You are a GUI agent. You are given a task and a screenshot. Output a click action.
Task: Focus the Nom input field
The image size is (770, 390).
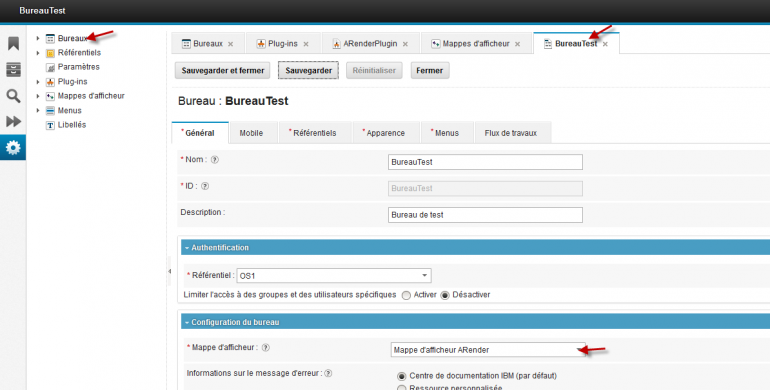coord(485,162)
